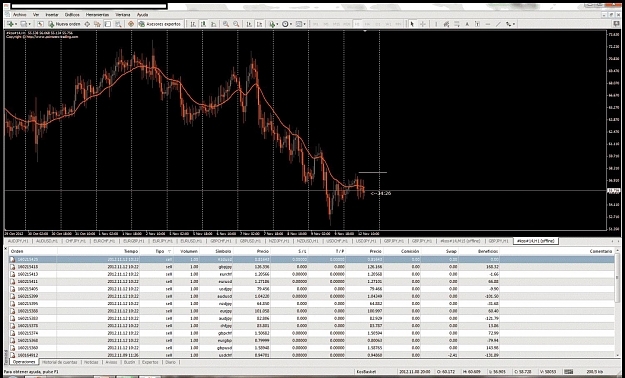Screen dimensions: 625x378
Task: Open the Noticias terminal tab
Action: [91, 362]
